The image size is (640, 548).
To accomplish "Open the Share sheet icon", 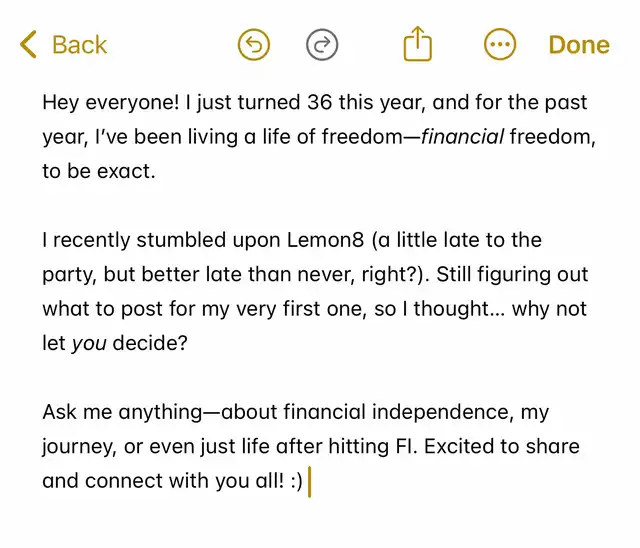I will pyautogui.click(x=418, y=44).
